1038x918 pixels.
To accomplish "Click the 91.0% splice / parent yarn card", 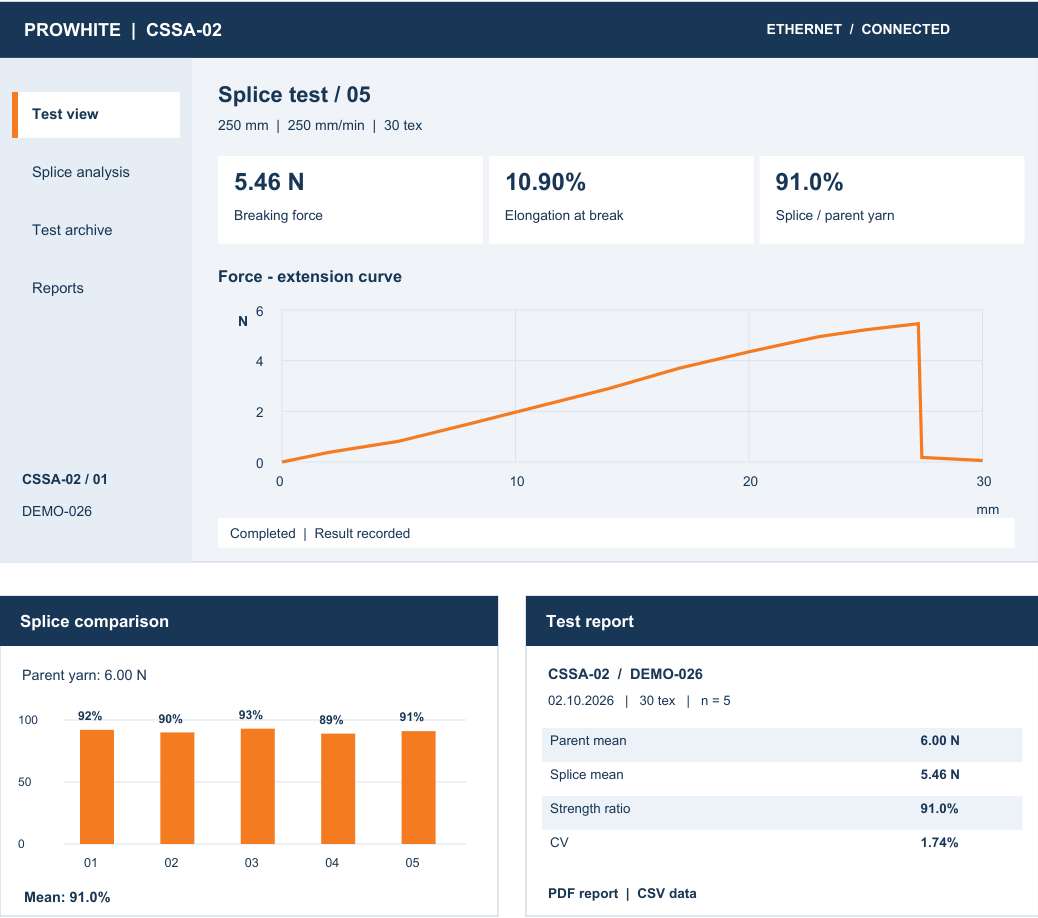I will coord(892,200).
